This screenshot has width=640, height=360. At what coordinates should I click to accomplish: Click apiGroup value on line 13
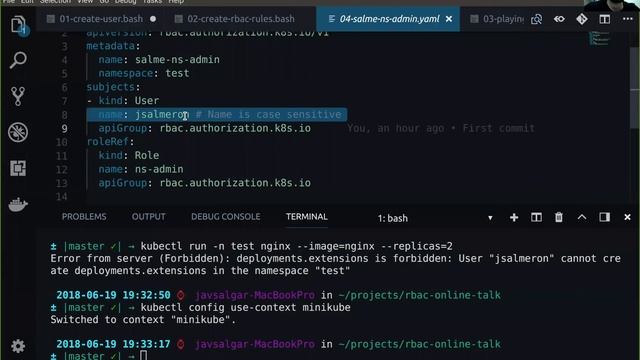click(x=235, y=183)
